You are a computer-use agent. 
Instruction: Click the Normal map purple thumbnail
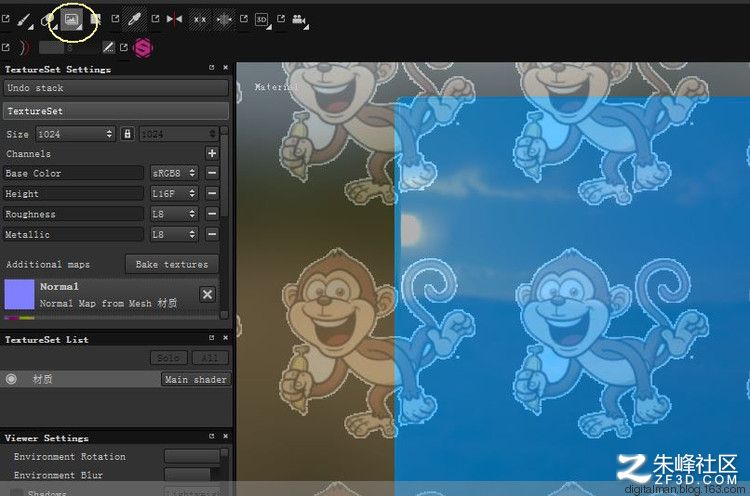[20, 295]
